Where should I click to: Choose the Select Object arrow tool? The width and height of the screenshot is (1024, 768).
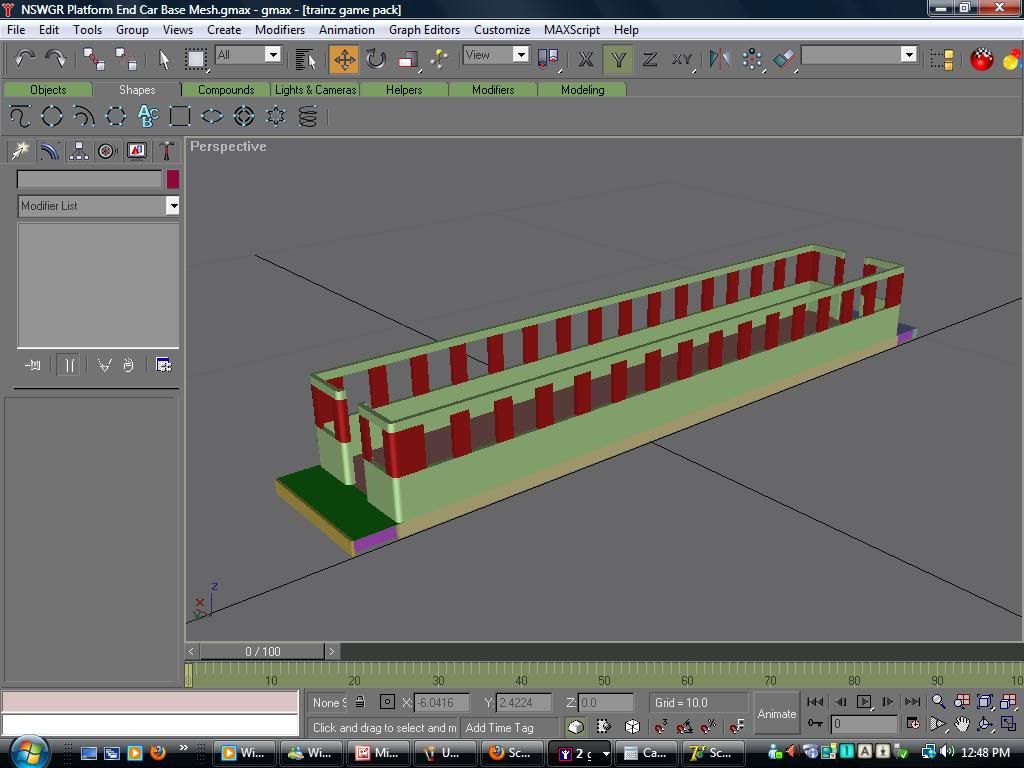click(x=164, y=59)
